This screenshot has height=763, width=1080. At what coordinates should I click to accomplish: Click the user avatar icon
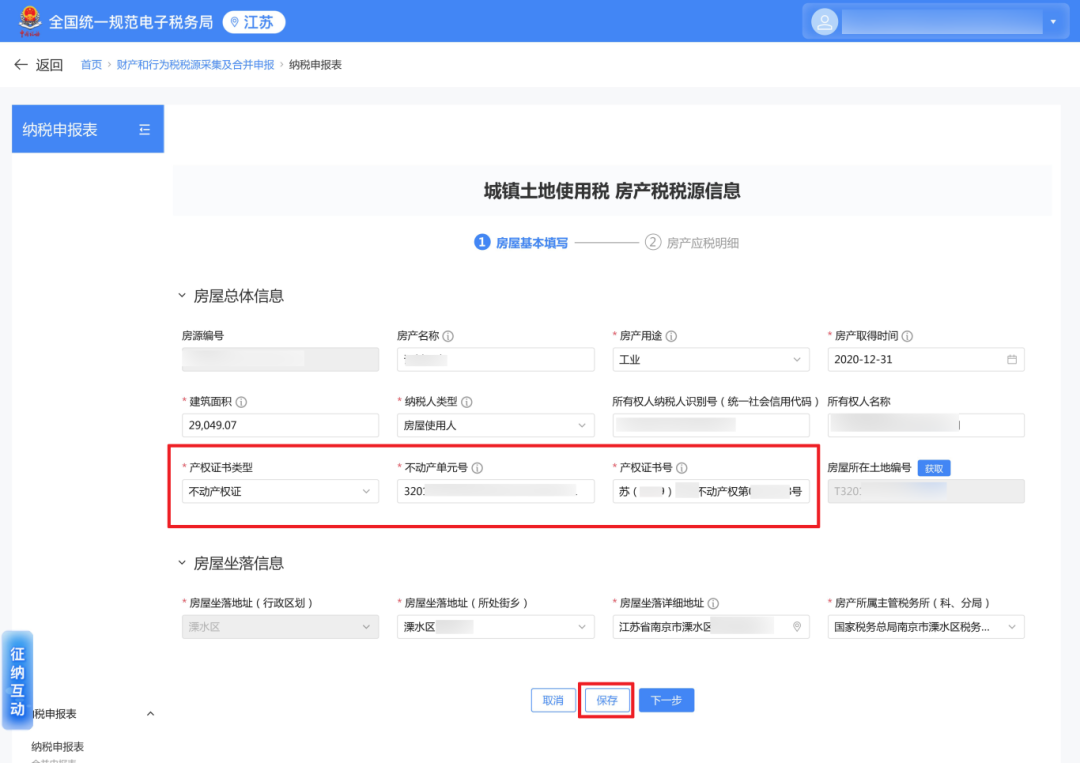pos(824,22)
